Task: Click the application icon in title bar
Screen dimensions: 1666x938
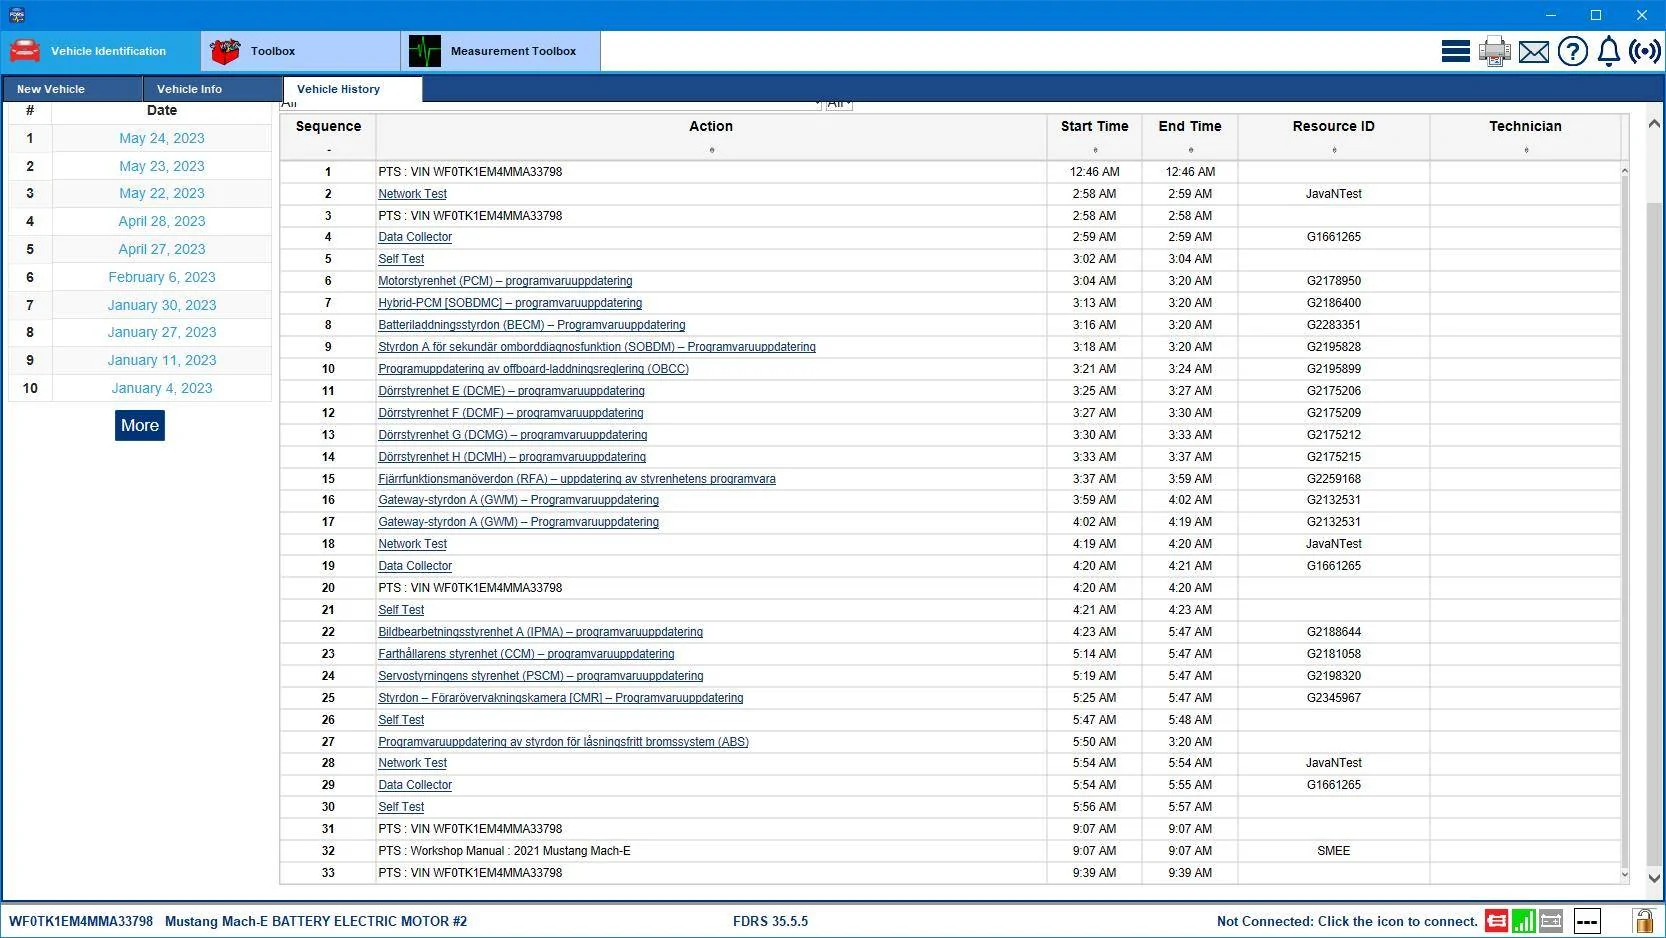Action: [x=16, y=15]
